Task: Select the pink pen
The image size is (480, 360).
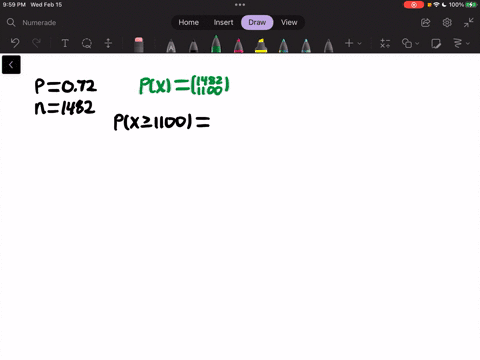Action: click(238, 46)
